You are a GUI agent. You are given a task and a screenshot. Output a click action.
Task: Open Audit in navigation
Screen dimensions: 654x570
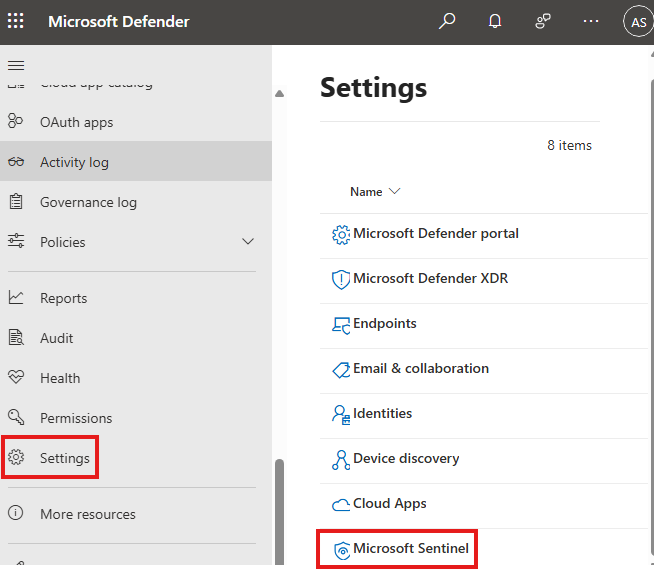click(x=56, y=338)
